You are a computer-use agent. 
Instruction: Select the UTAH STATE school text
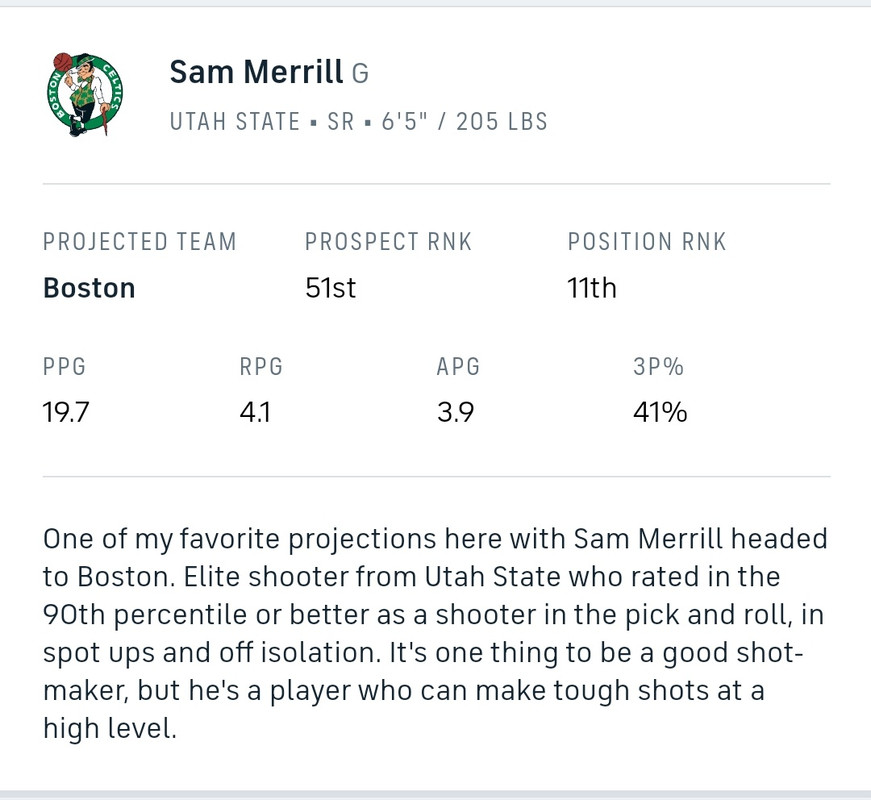[235, 122]
